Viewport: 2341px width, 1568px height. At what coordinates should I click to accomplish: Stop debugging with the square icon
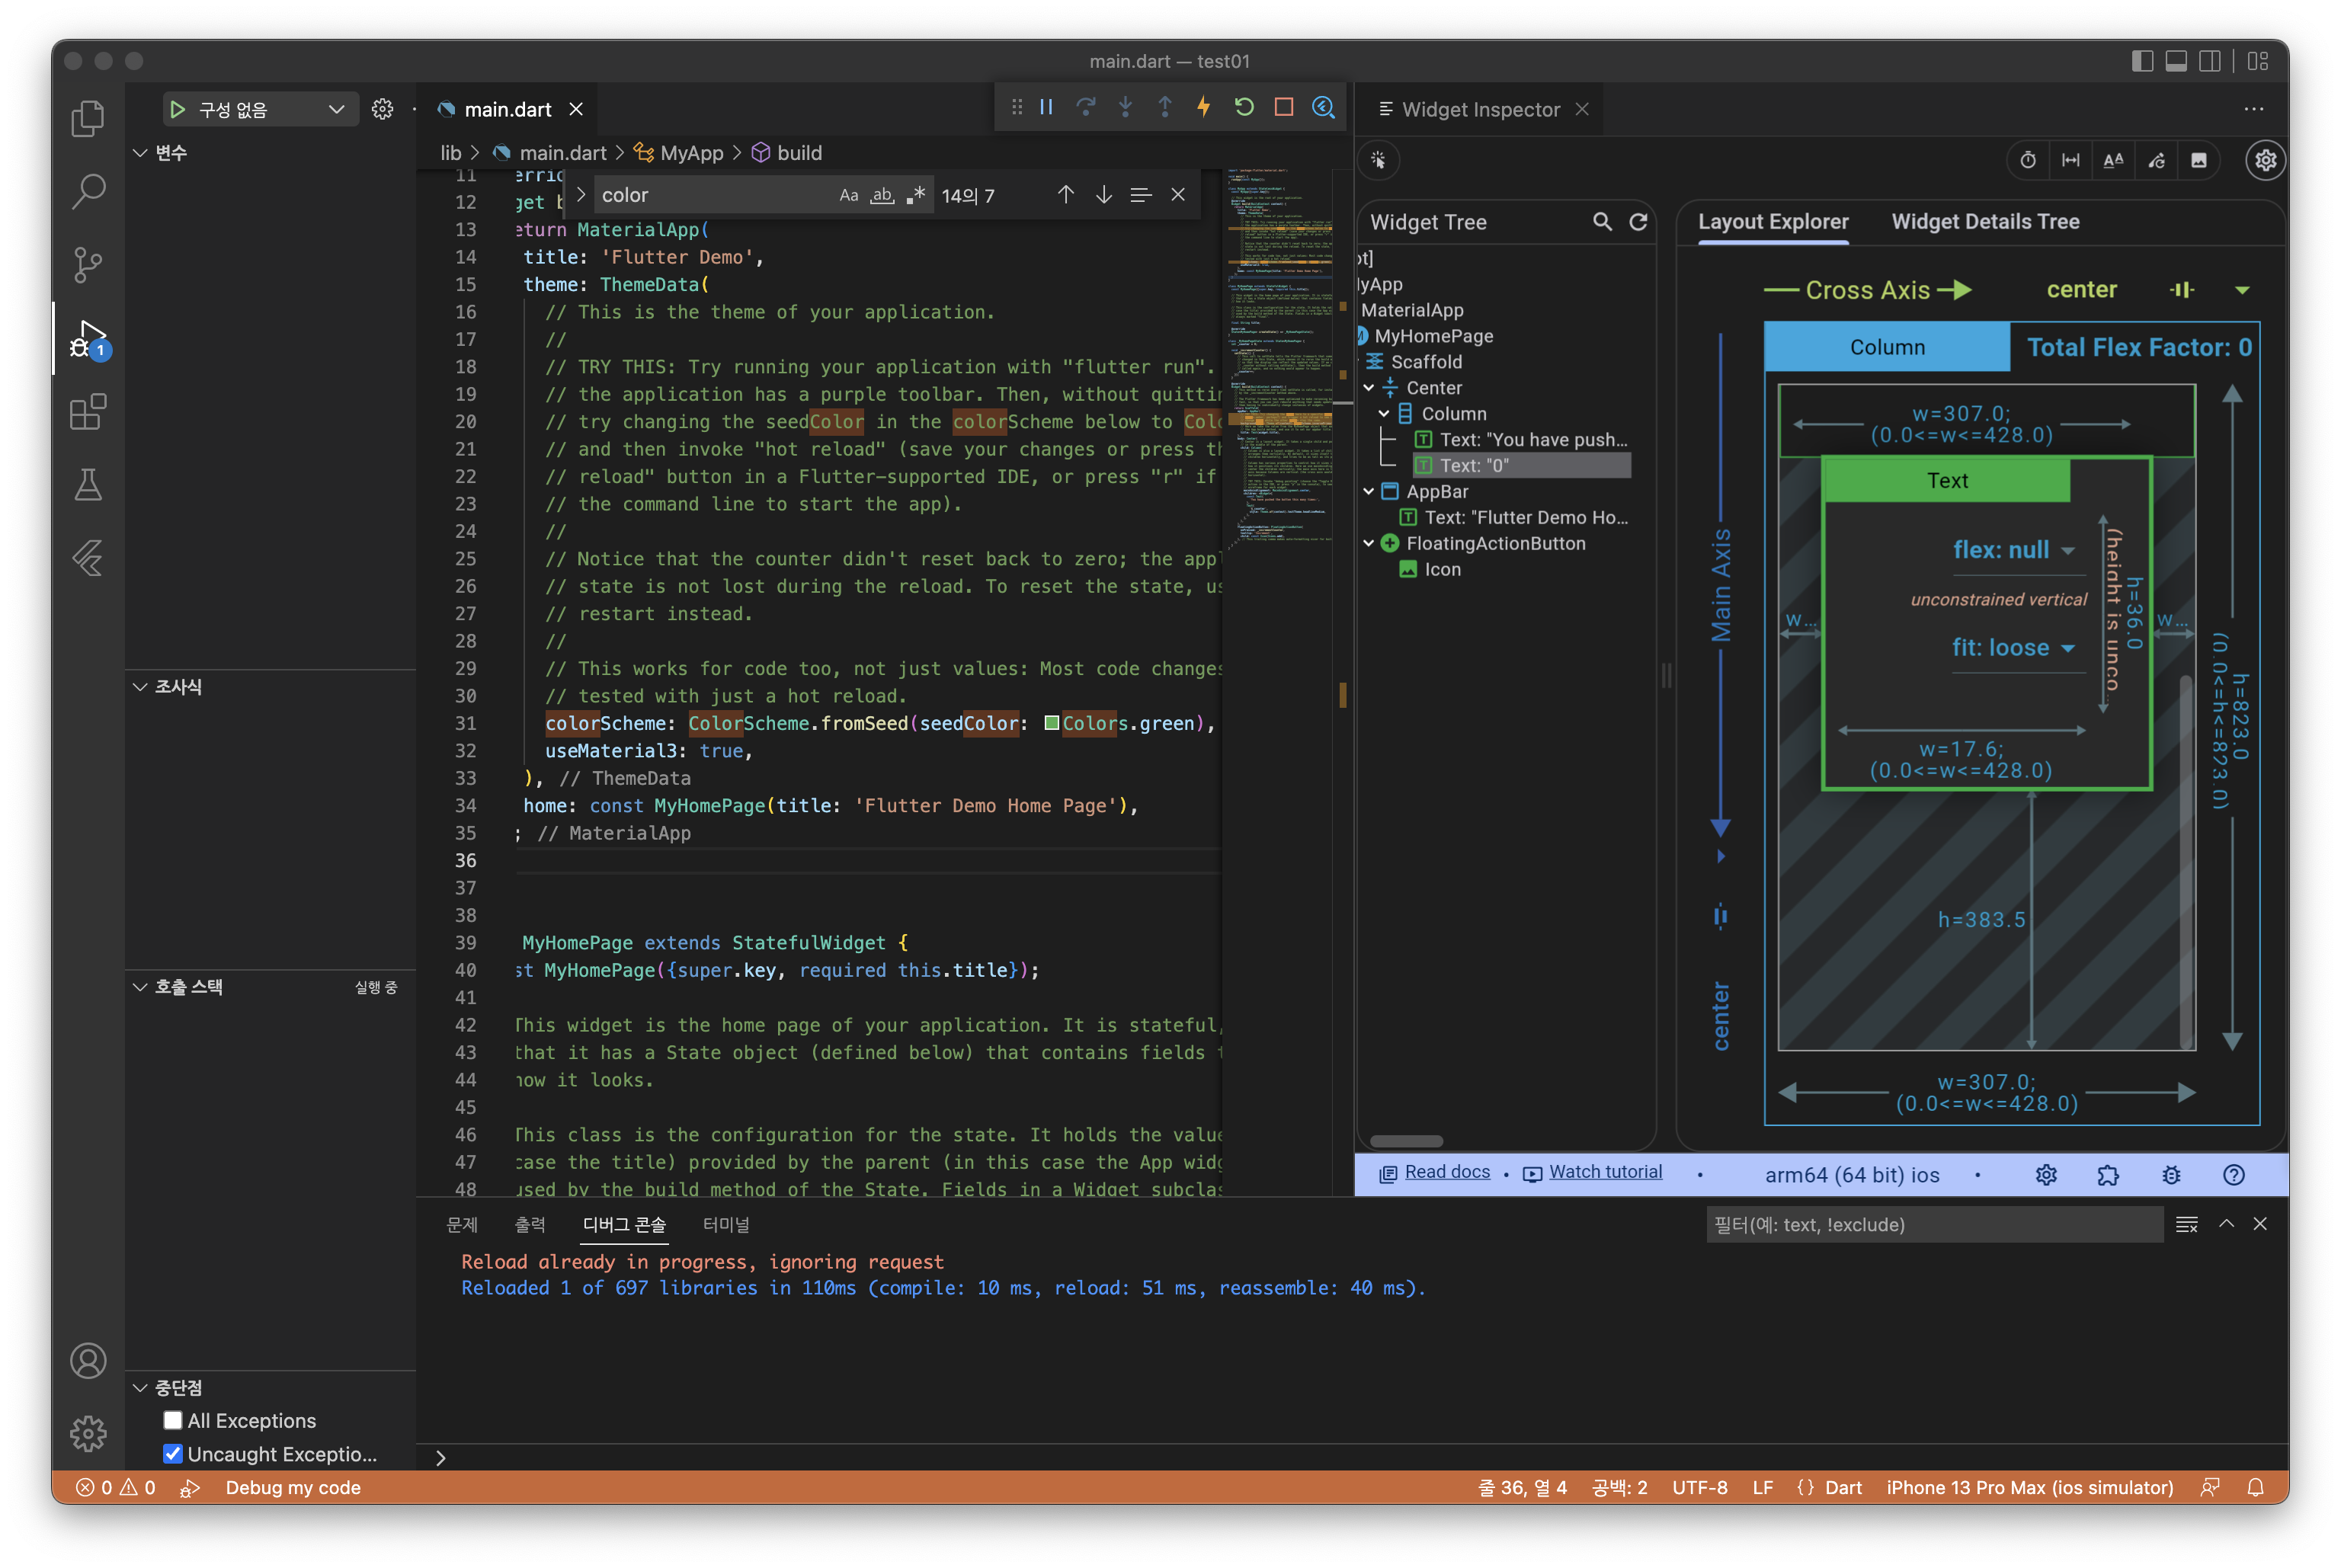[x=1284, y=107]
